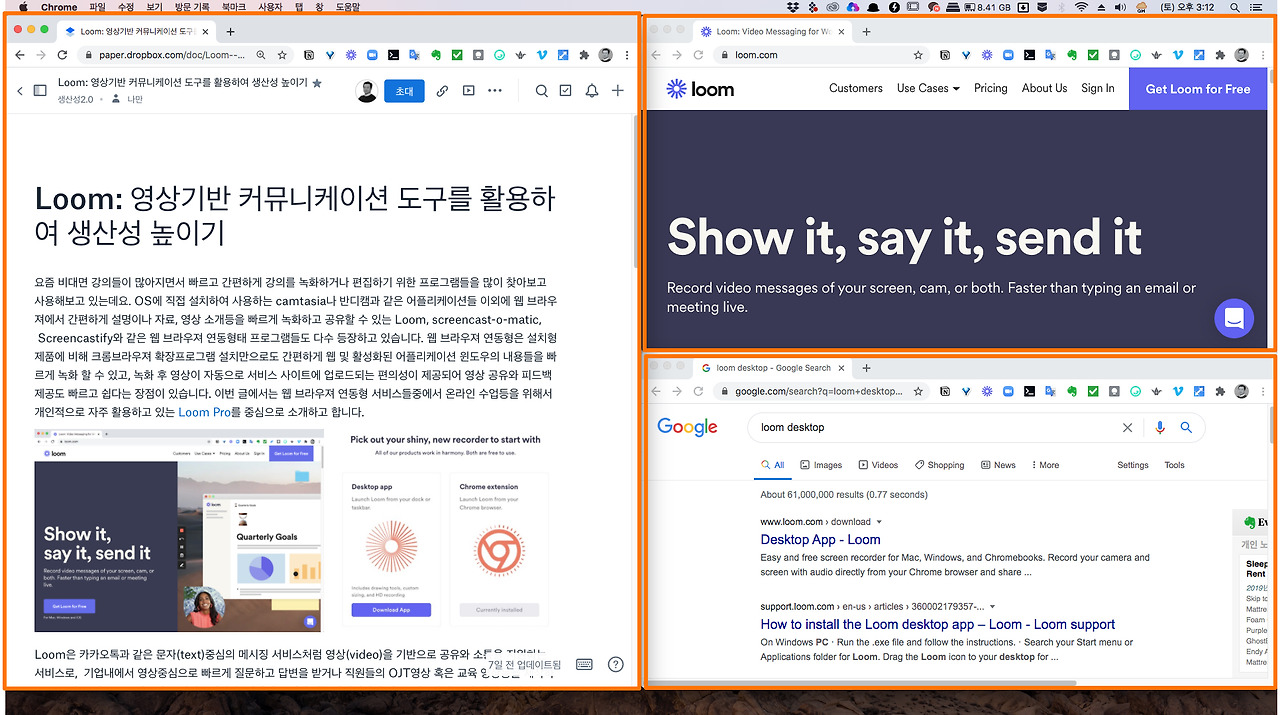Switch to the Videos results tab

[x=878, y=465]
